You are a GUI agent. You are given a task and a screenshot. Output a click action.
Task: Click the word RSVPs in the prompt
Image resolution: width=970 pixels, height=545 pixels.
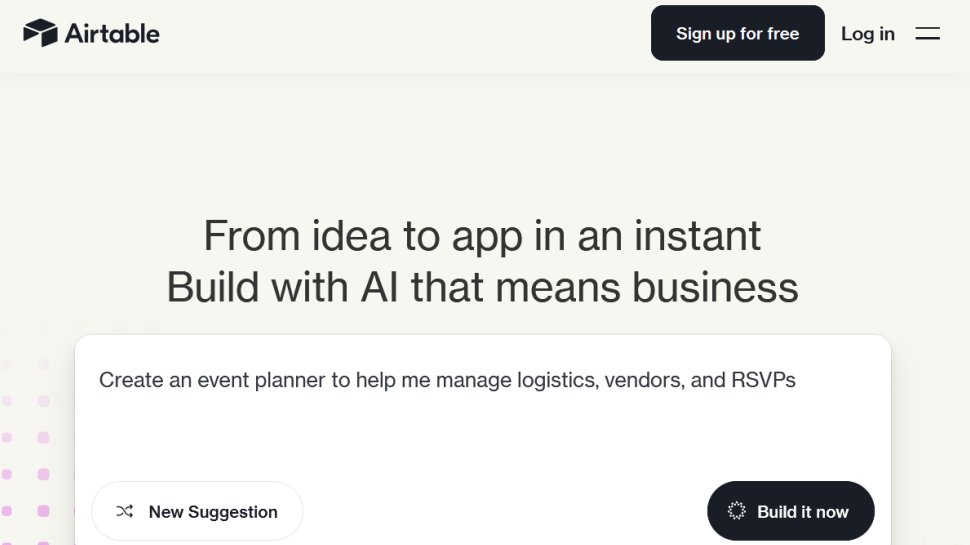tap(763, 380)
